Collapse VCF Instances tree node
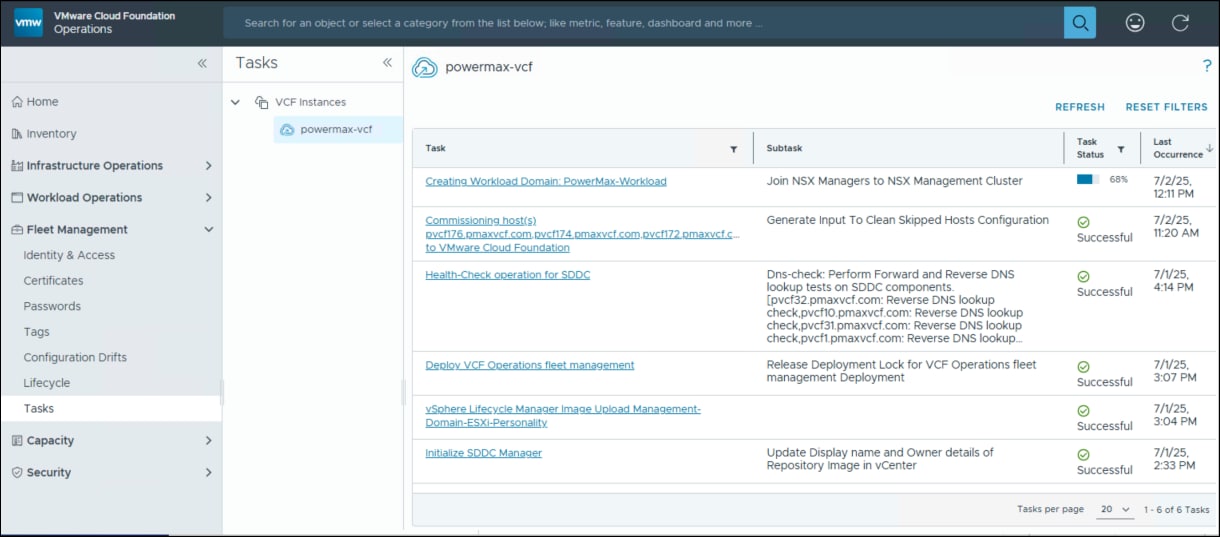The image size is (1220, 537). 236,102
